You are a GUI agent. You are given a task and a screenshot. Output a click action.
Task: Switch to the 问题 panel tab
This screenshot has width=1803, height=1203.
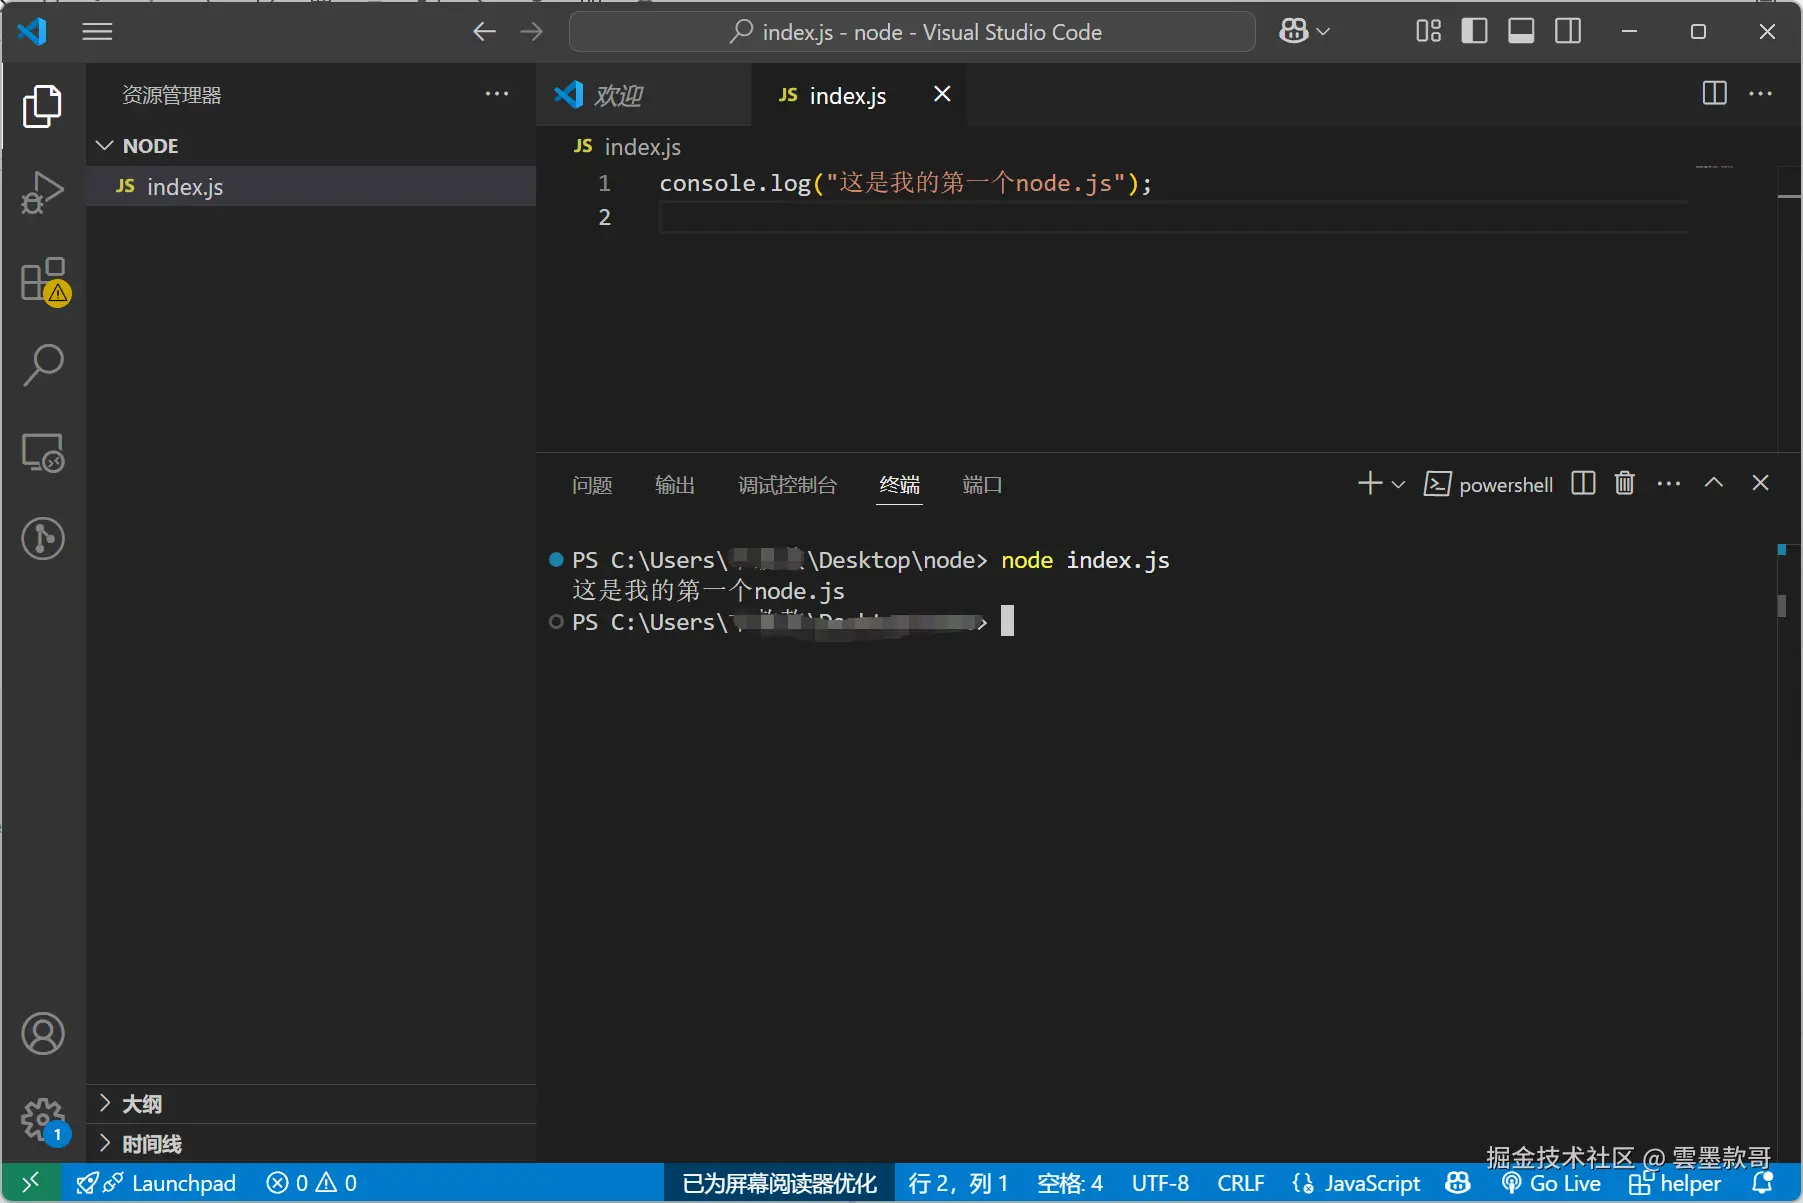[591, 485]
